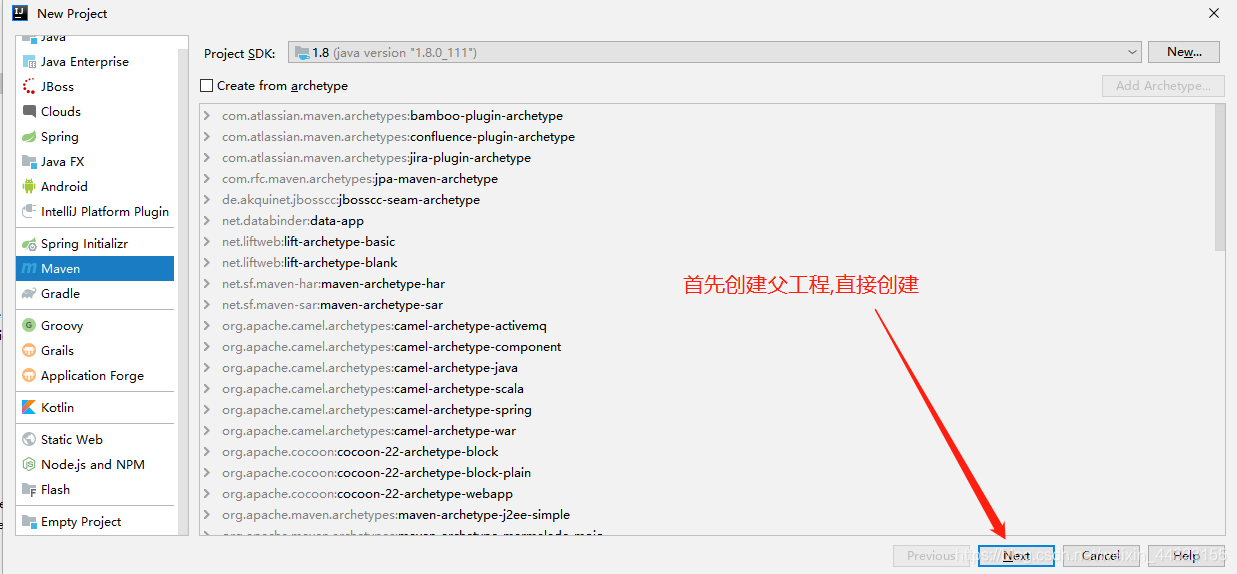Screen dimensions: 1237x574
Task: Click the Previous button
Action: [x=931, y=556]
